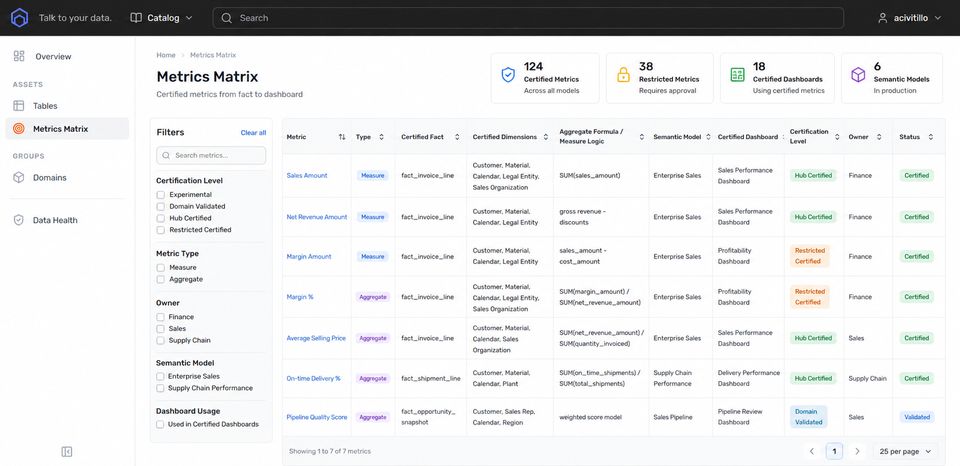This screenshot has width=960, height=466.
Task: Check the Experimental certification filter
Action: click(x=160, y=195)
